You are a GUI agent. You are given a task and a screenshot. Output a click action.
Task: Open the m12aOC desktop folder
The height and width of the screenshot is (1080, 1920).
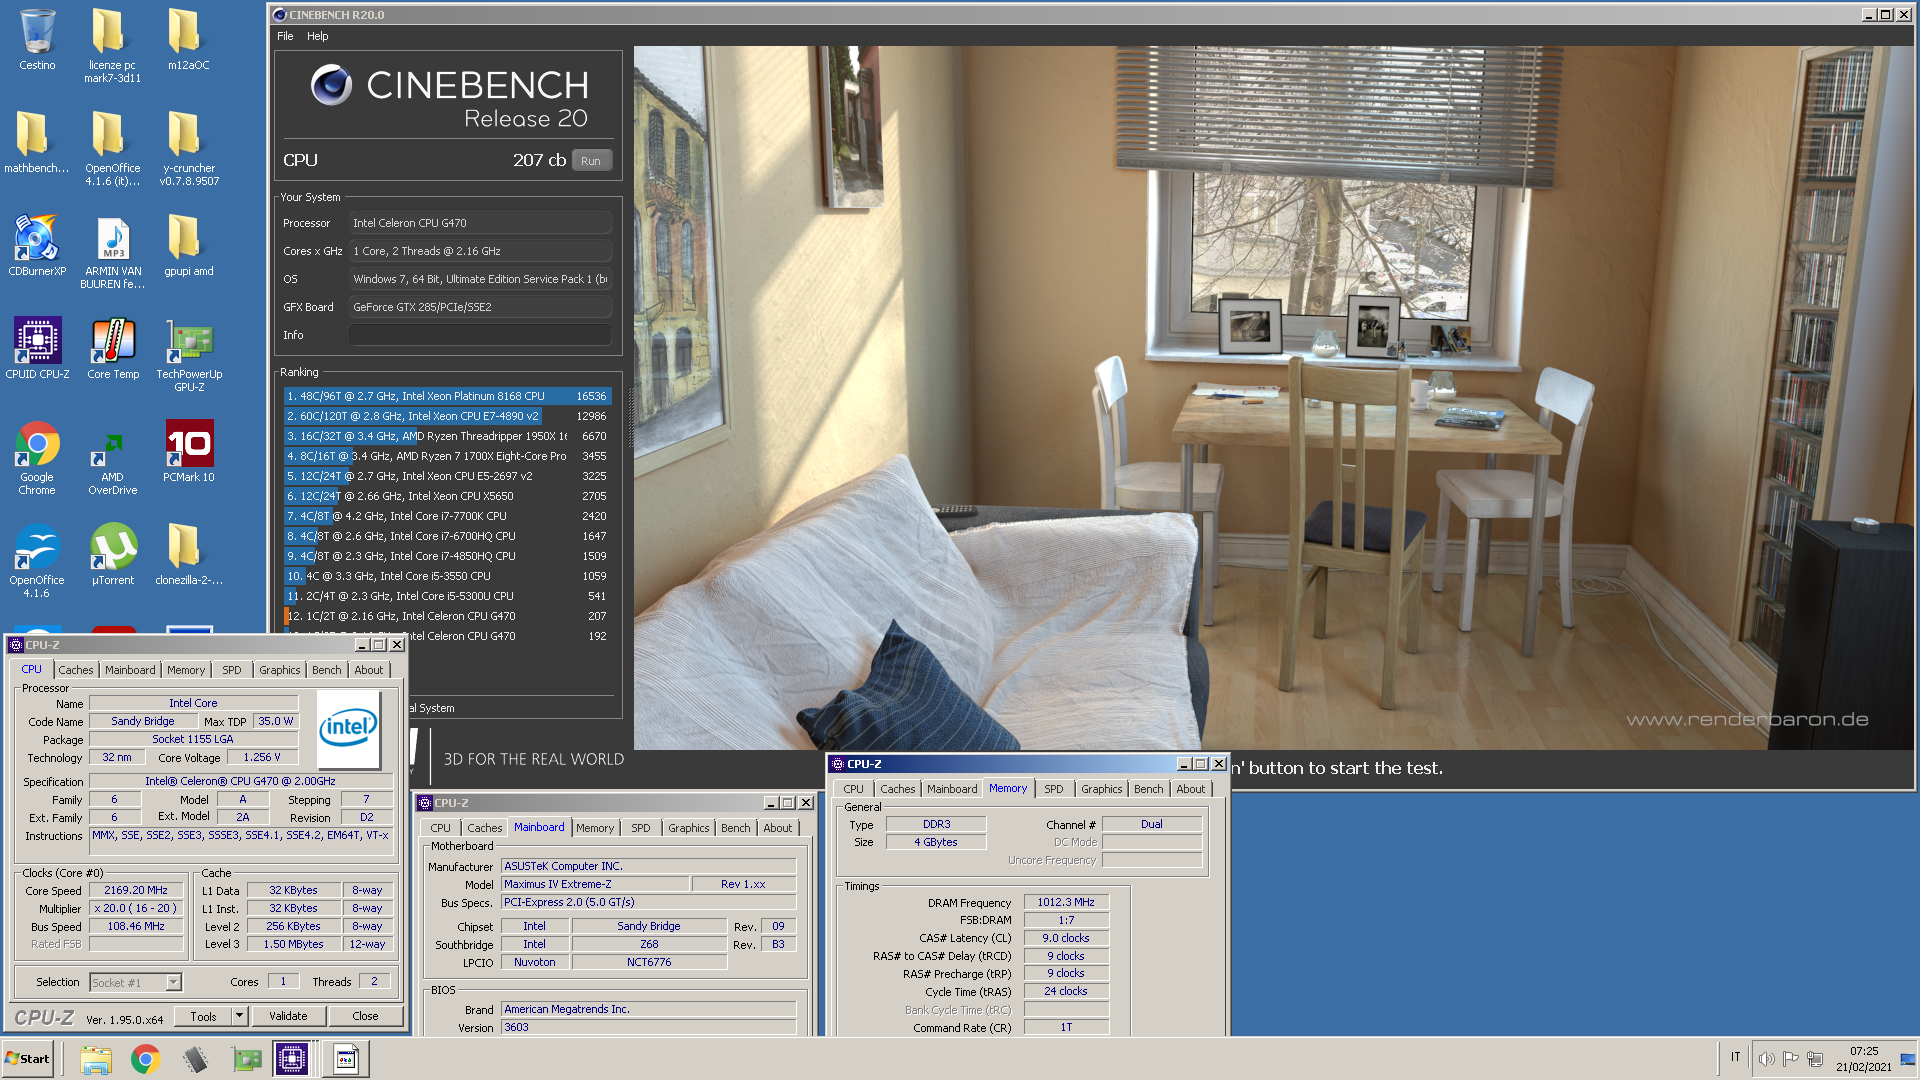coord(188,39)
